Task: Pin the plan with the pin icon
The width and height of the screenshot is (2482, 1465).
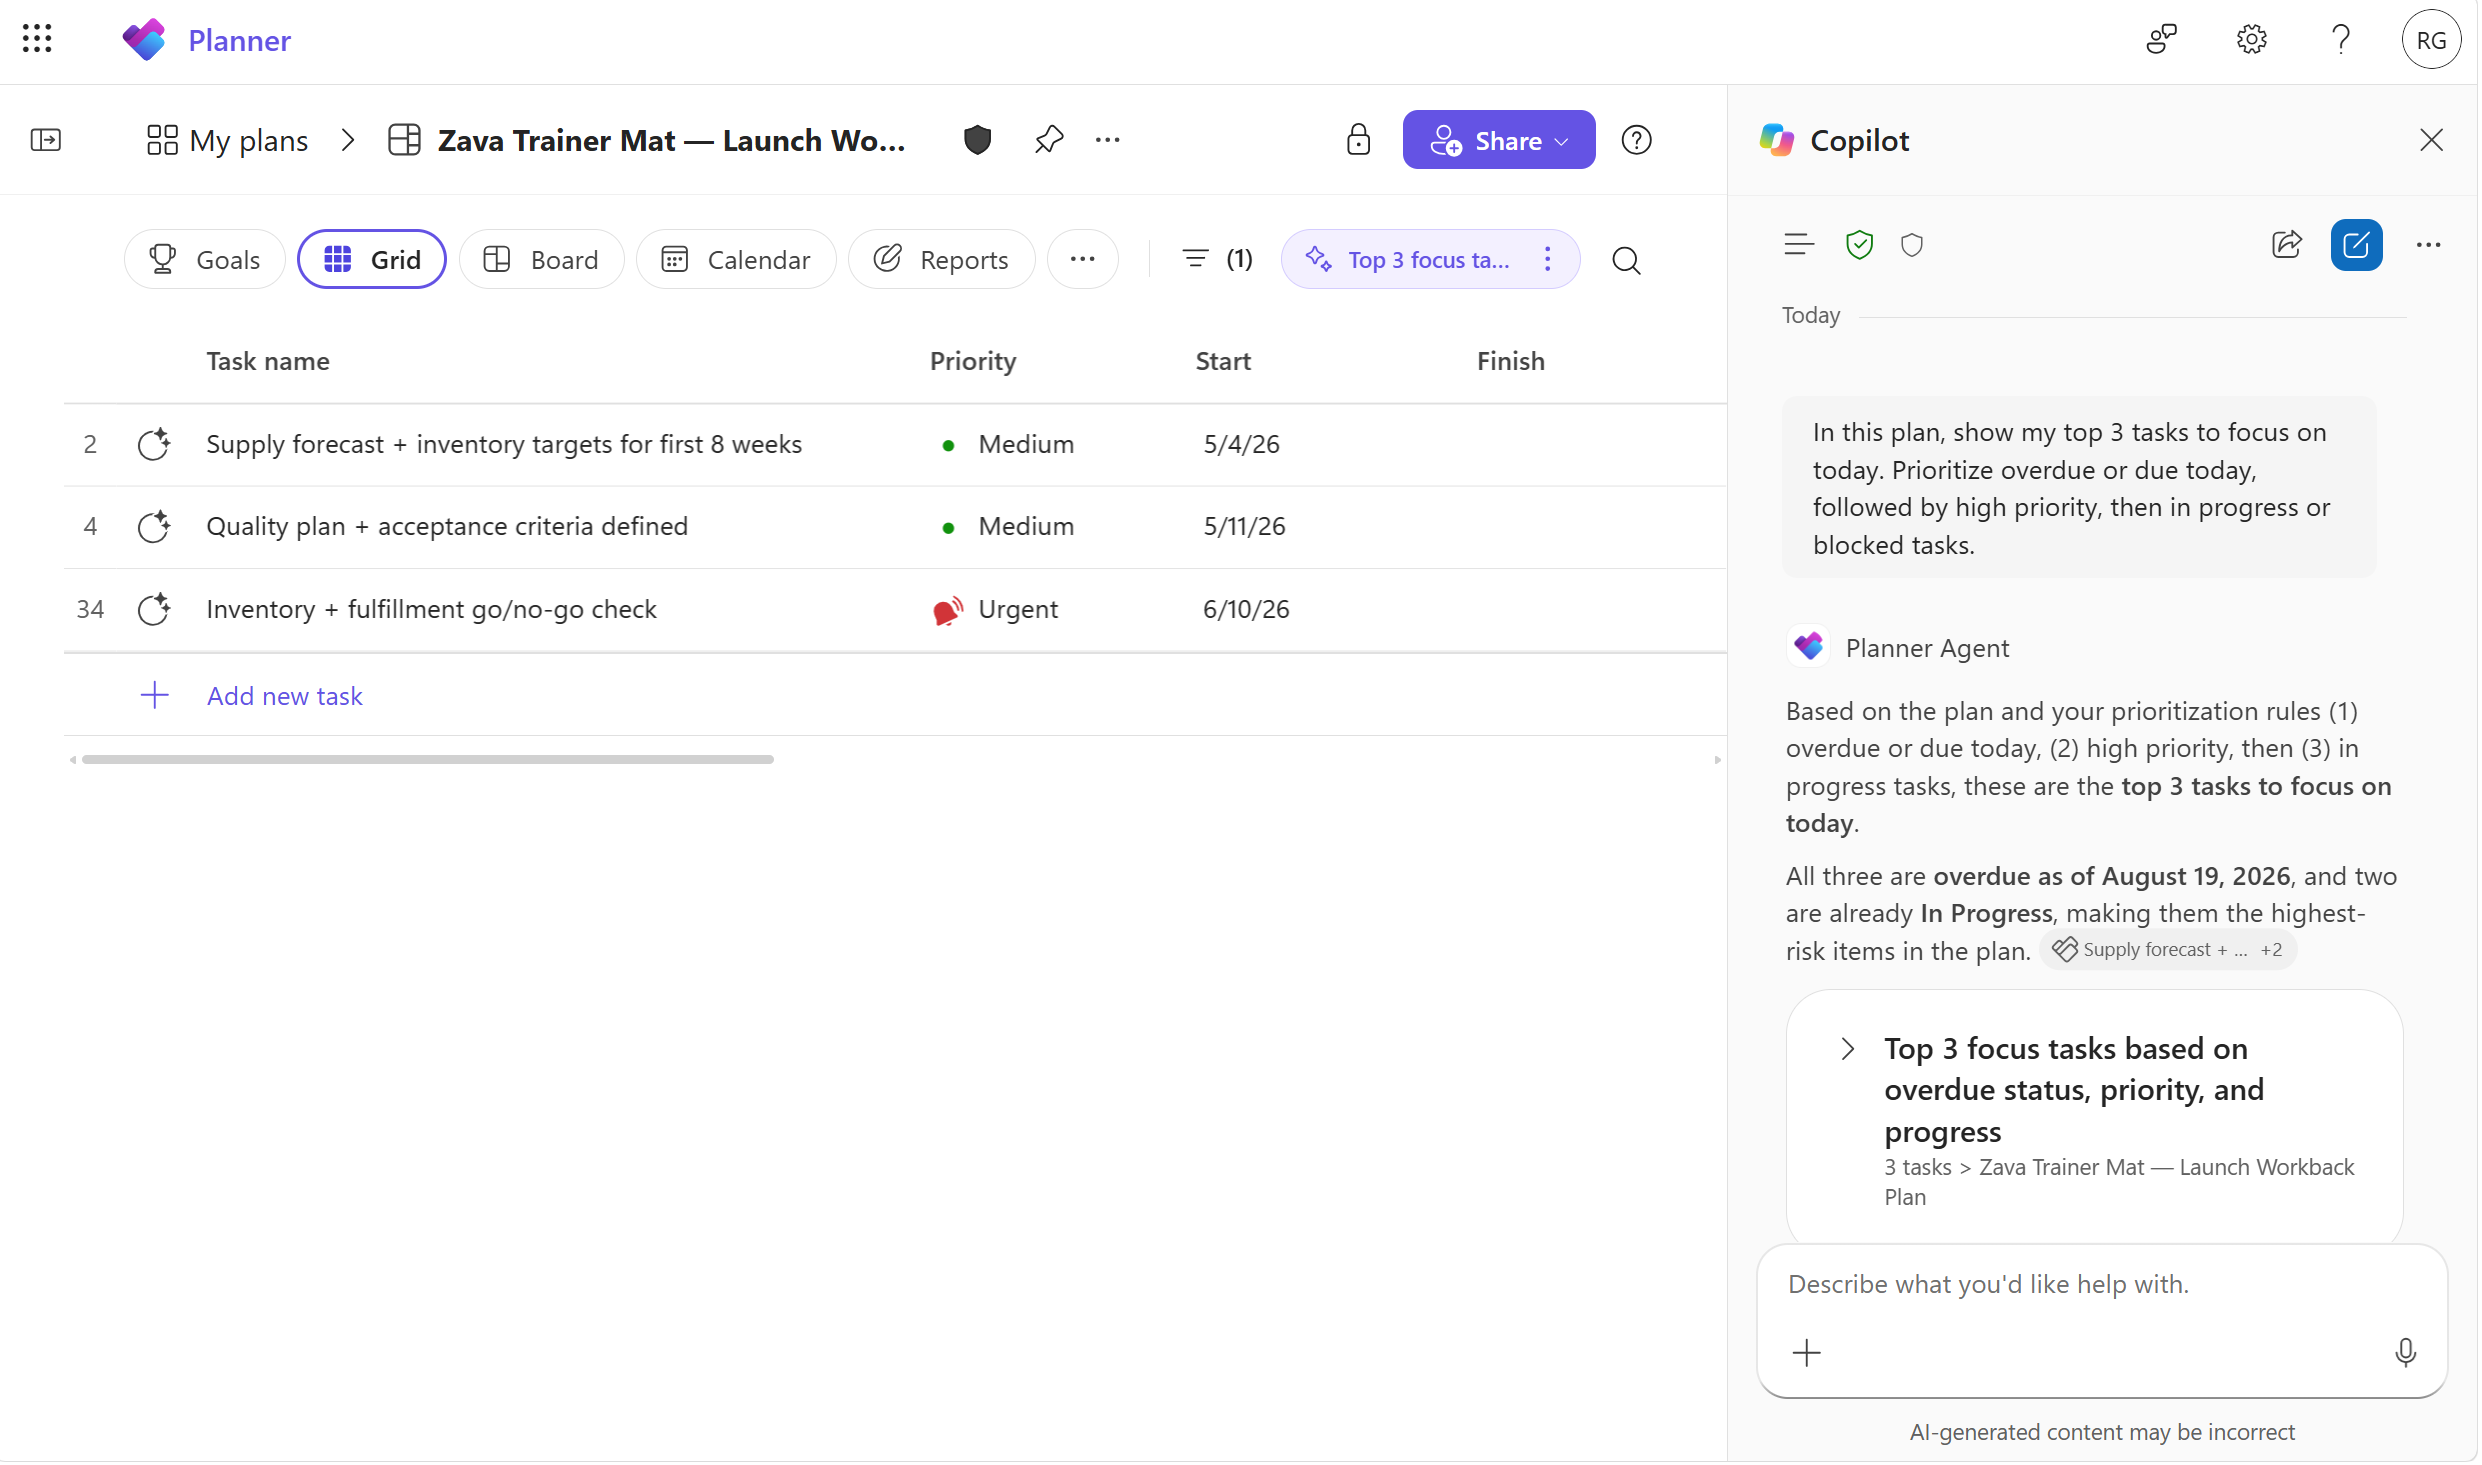Action: click(1048, 140)
